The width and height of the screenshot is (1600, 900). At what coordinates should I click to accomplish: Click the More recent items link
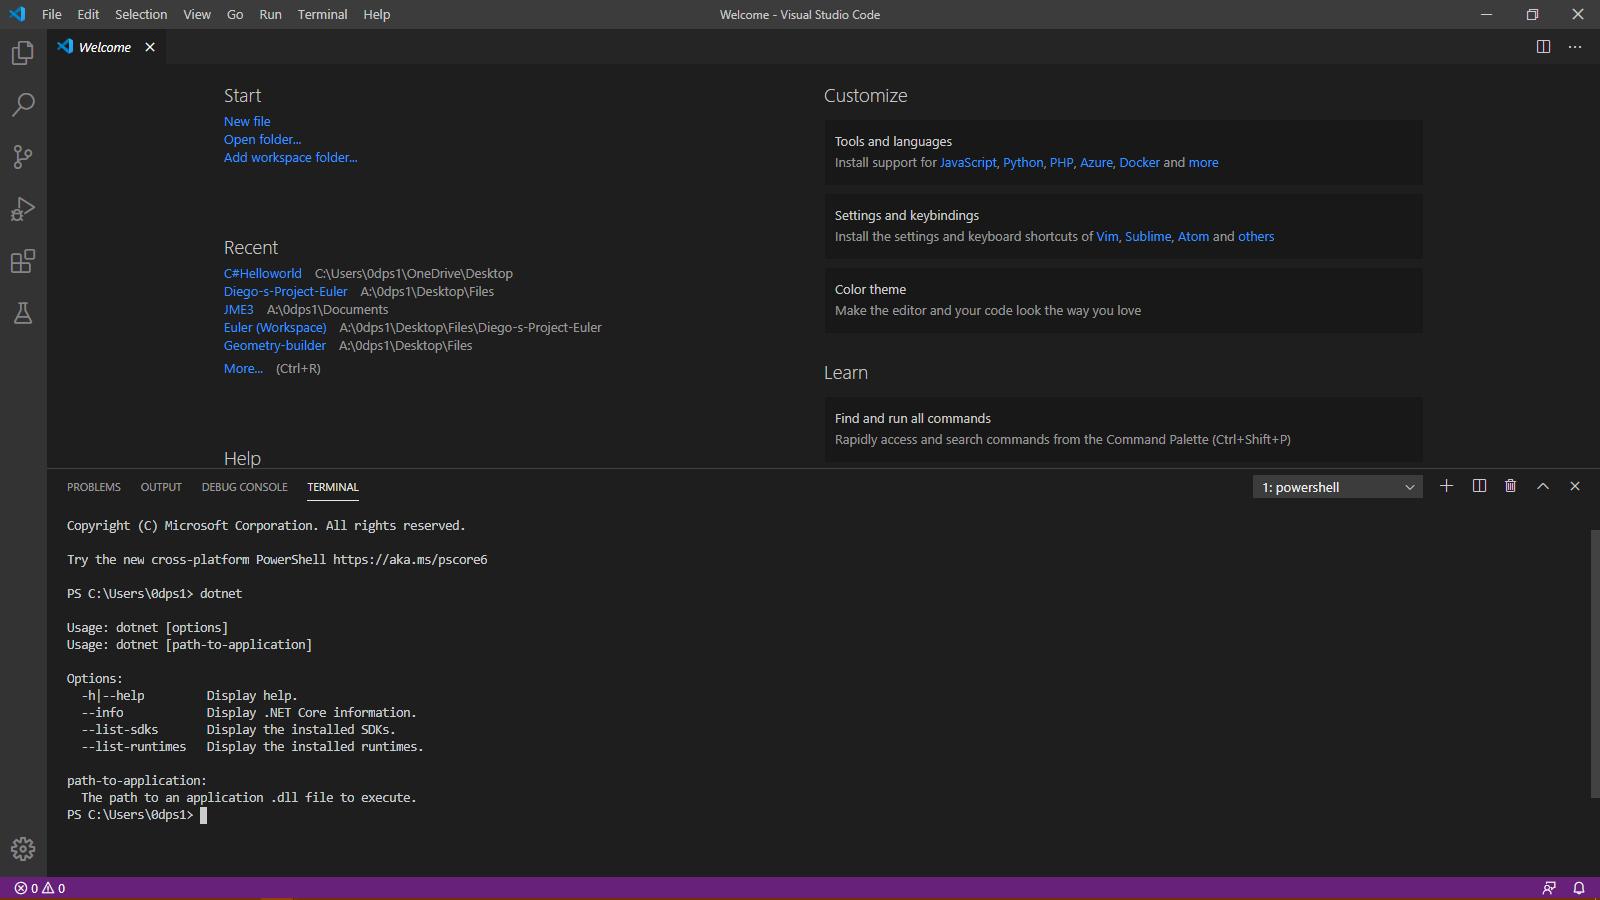click(x=243, y=368)
